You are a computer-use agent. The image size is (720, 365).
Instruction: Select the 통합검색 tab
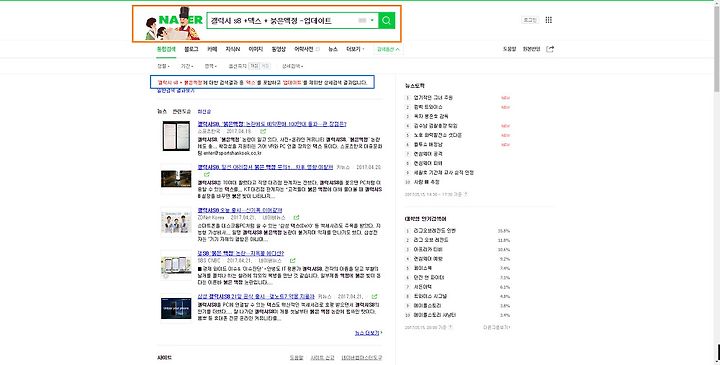[166, 49]
